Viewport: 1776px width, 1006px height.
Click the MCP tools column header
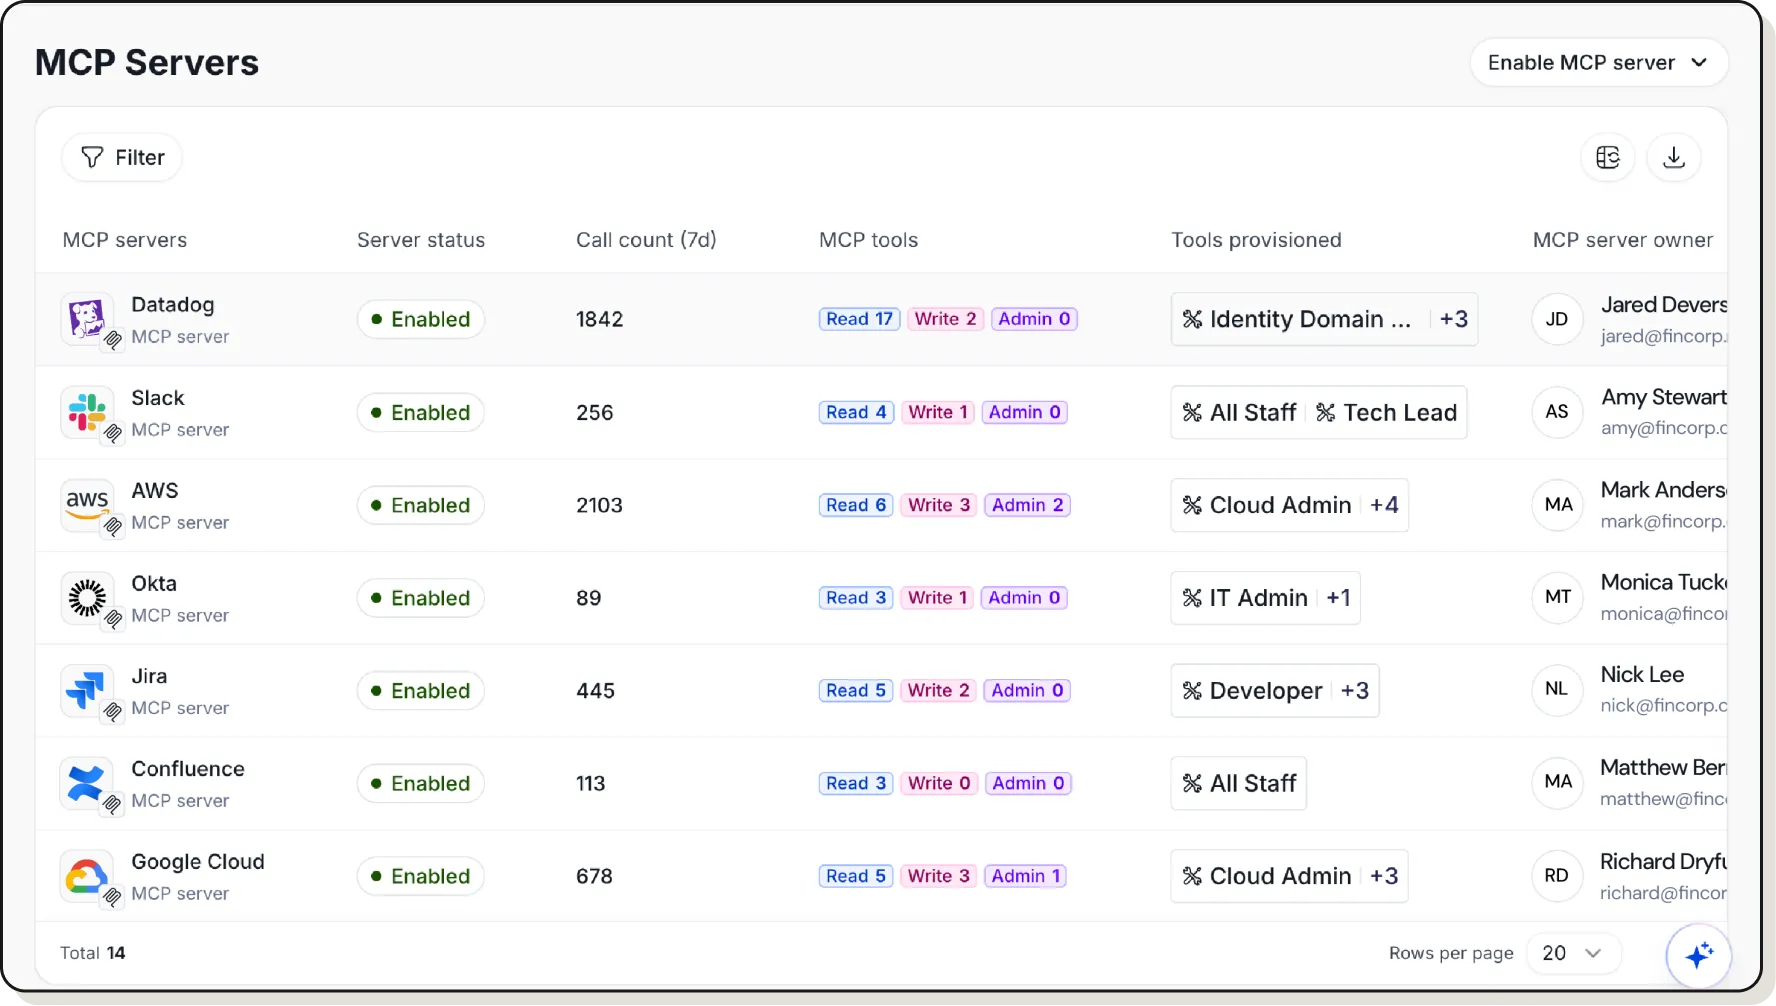click(x=868, y=240)
